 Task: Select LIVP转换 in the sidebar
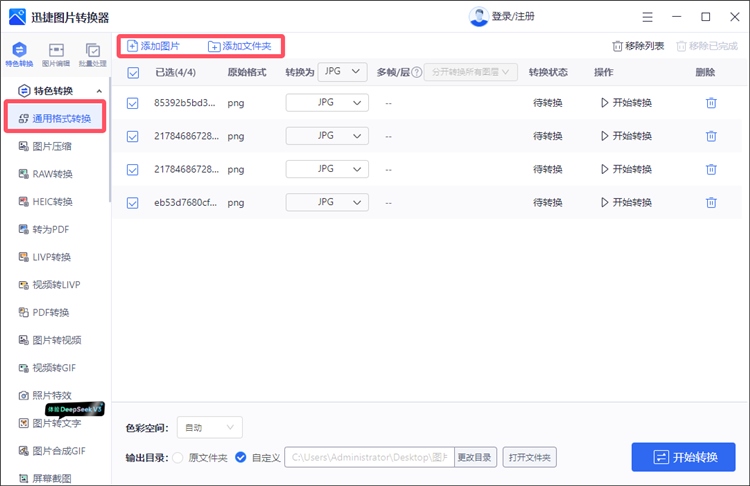tap(44, 257)
